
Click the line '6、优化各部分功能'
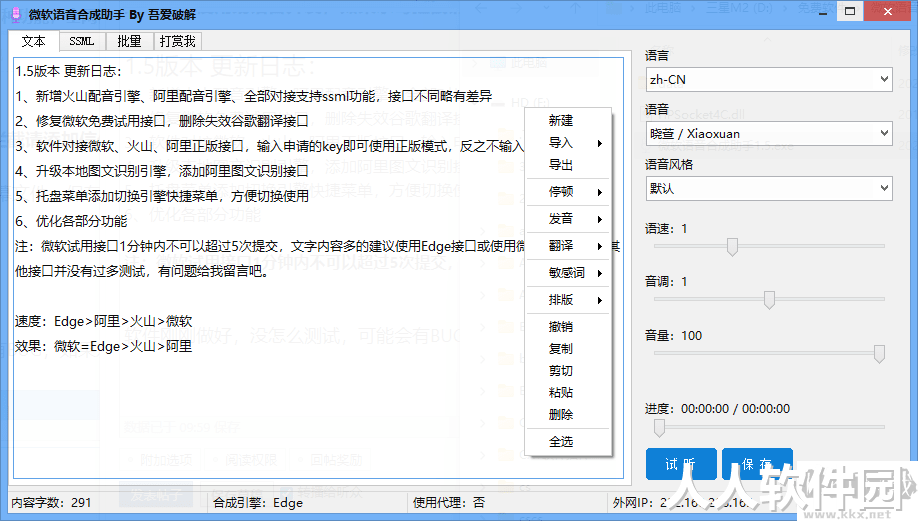(71, 221)
